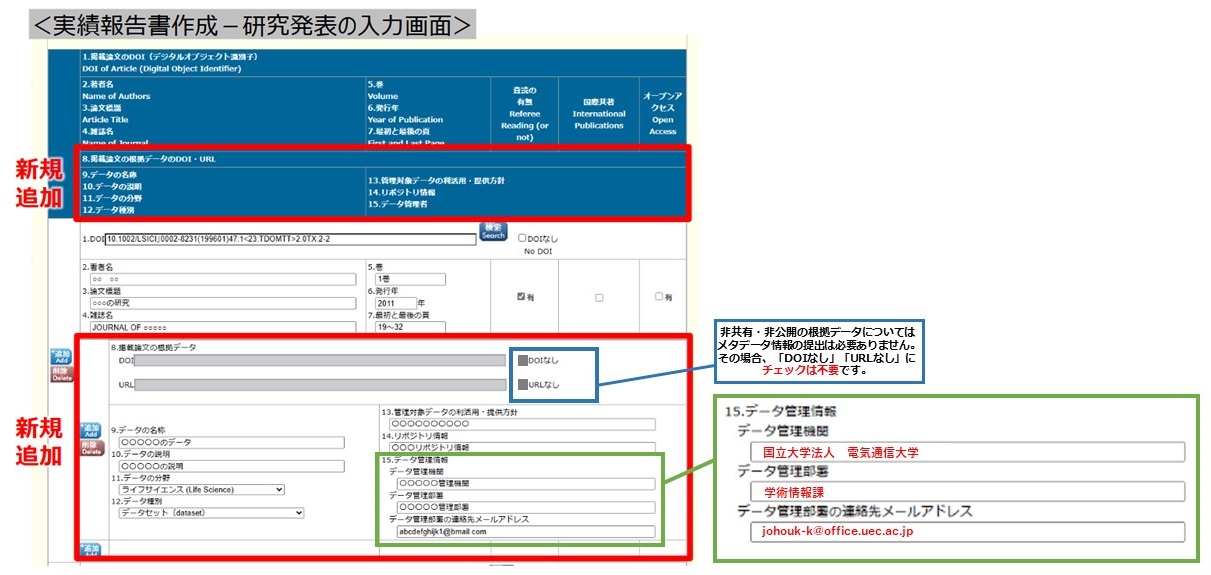The height and width of the screenshot is (575, 1211).
Task: Click the 追加 Add button beside データの名称 field
Action: [91, 430]
